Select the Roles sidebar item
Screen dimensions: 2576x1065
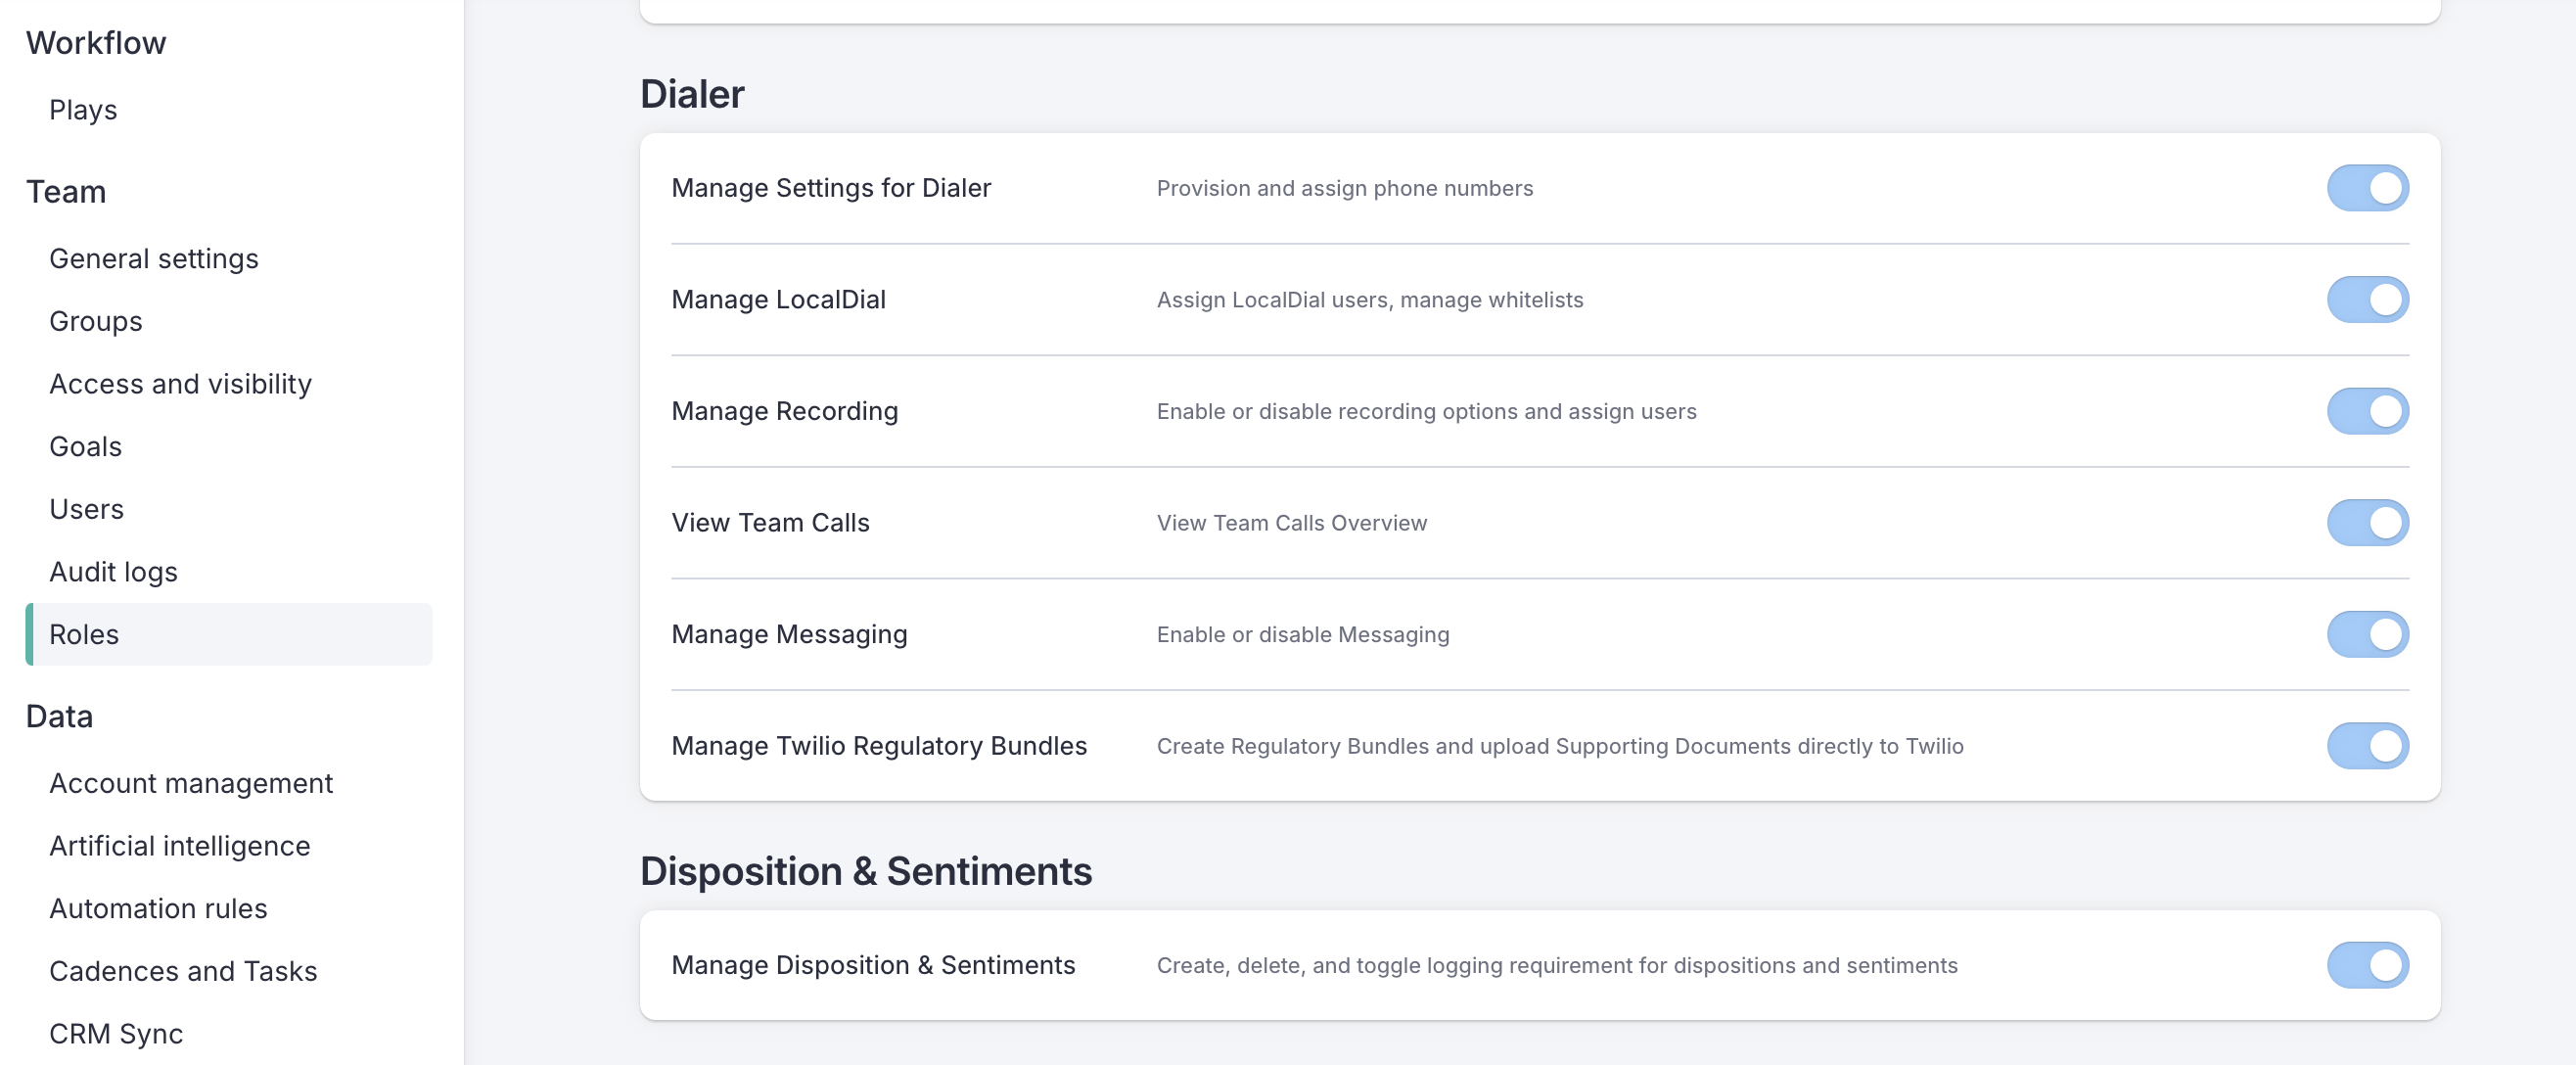point(229,635)
